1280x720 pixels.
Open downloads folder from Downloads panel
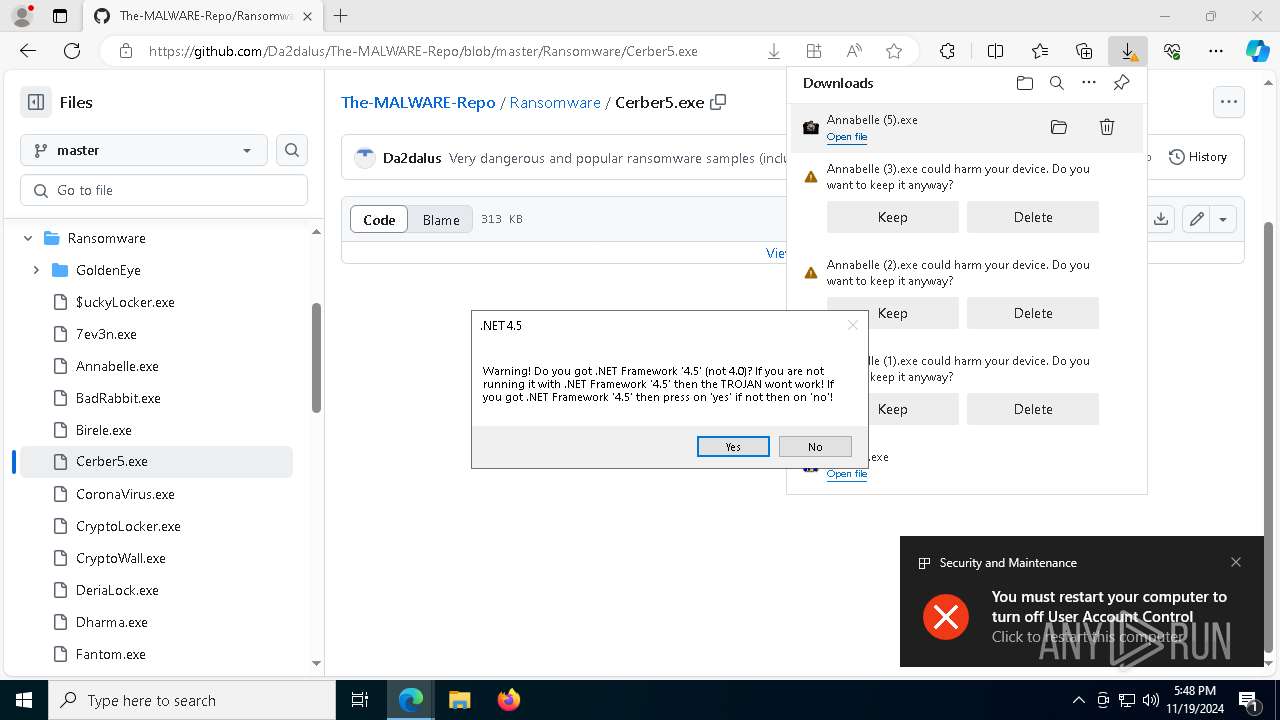click(1024, 83)
